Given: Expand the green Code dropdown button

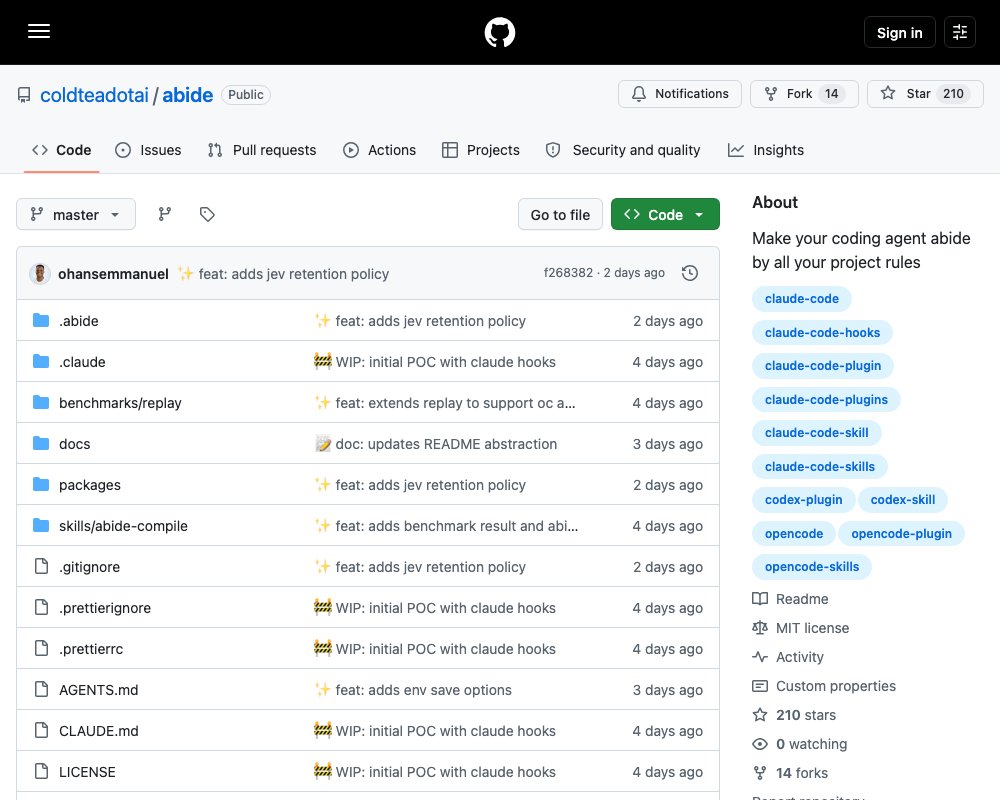Looking at the screenshot, I should tap(665, 214).
